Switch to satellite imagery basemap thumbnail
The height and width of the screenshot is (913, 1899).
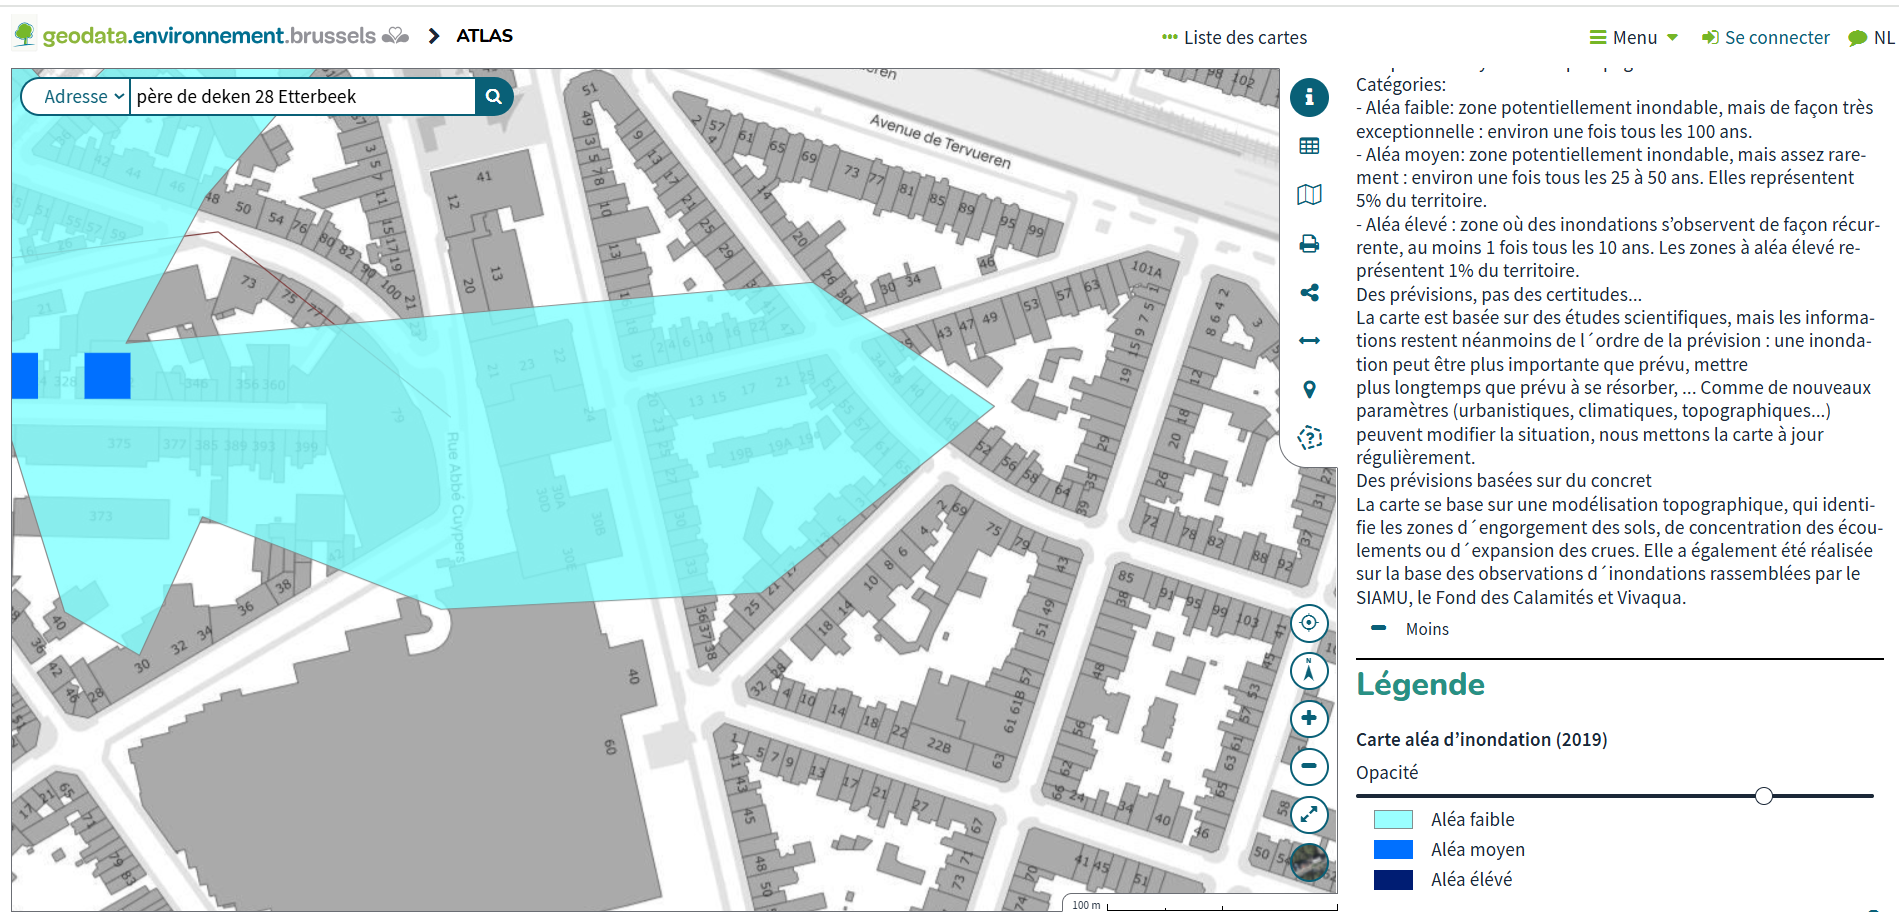pos(1309,861)
